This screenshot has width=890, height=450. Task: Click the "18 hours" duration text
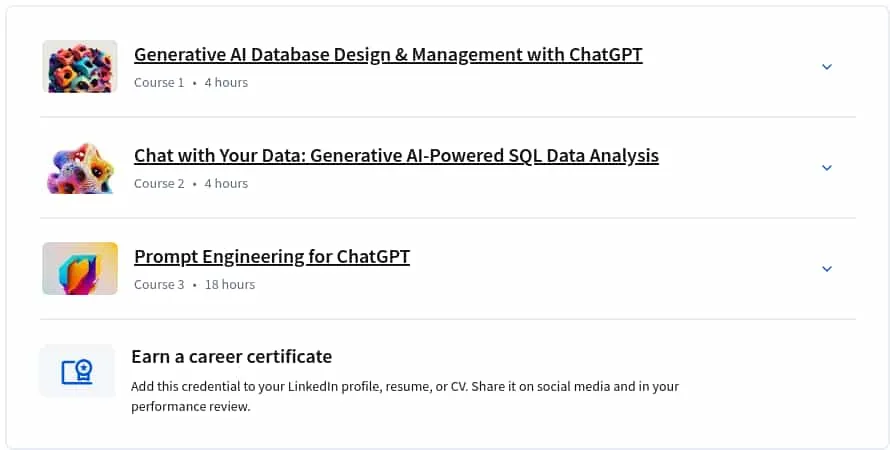[x=230, y=285]
